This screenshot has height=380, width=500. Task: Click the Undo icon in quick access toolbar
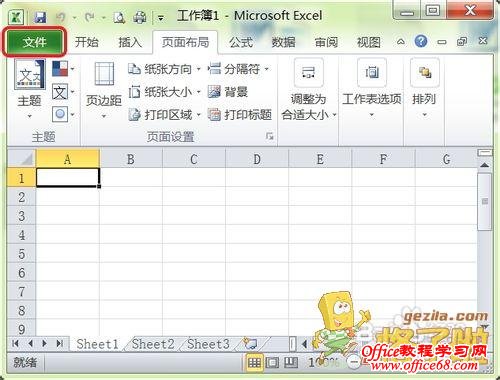61,17
